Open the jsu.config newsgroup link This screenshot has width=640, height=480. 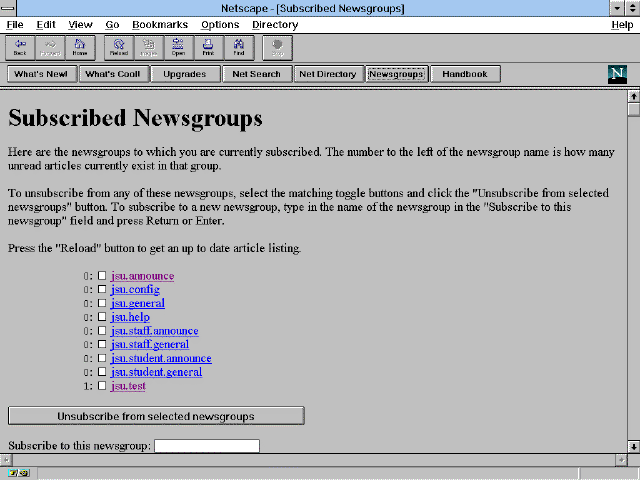(x=135, y=290)
